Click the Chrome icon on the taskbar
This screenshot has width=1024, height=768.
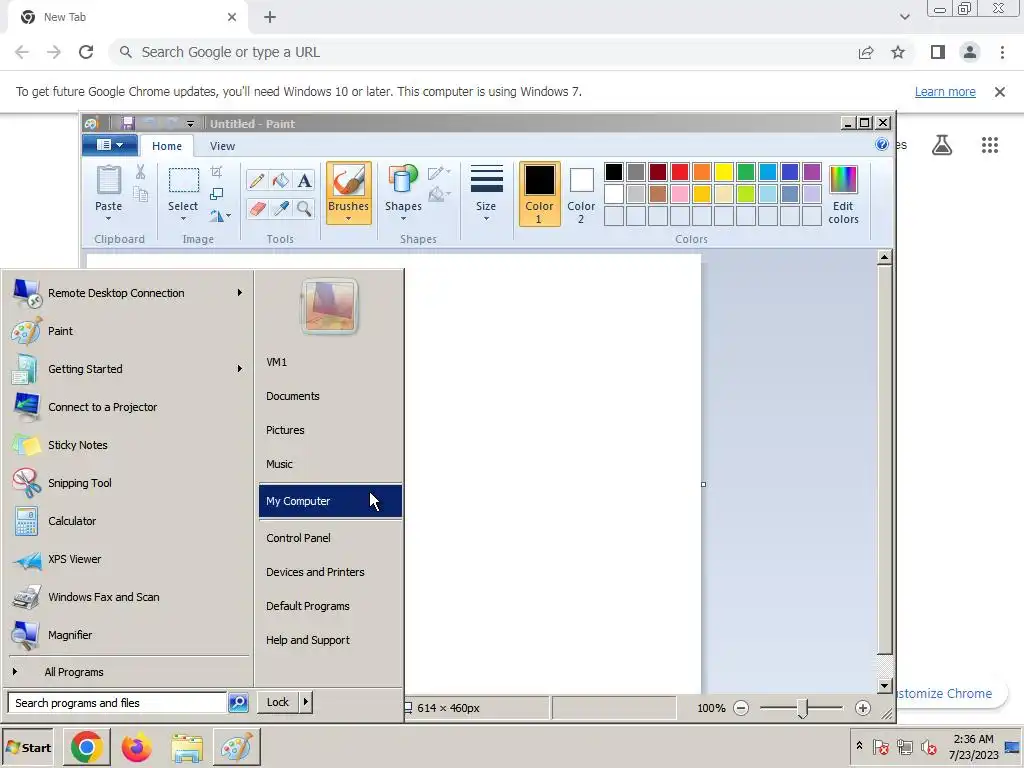coord(87,748)
